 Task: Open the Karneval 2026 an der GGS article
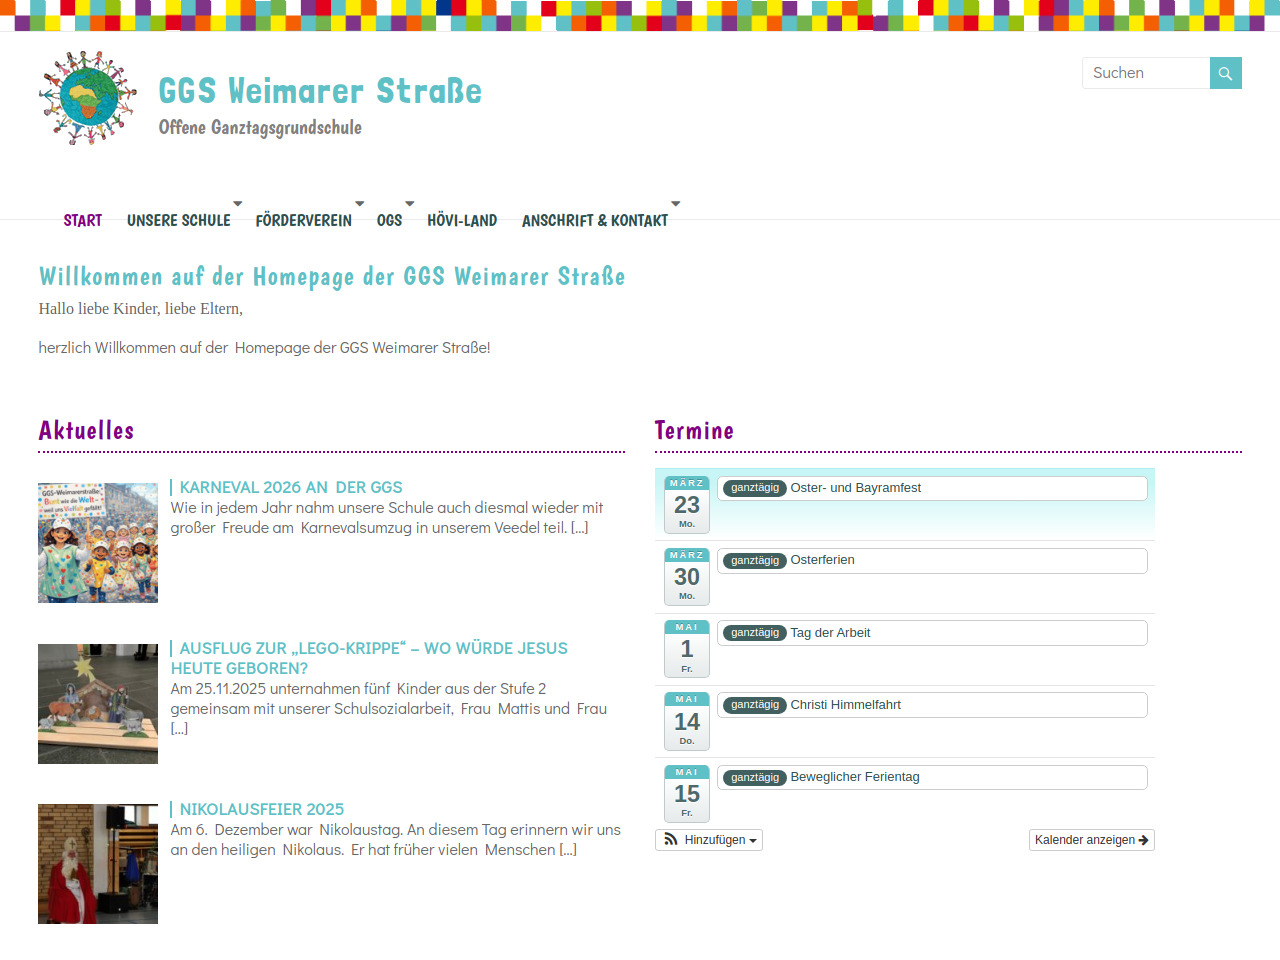(290, 487)
